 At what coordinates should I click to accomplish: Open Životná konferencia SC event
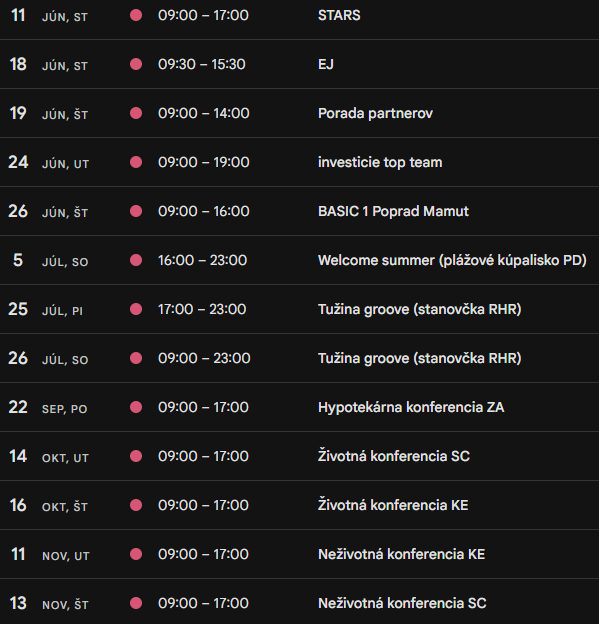coord(394,456)
